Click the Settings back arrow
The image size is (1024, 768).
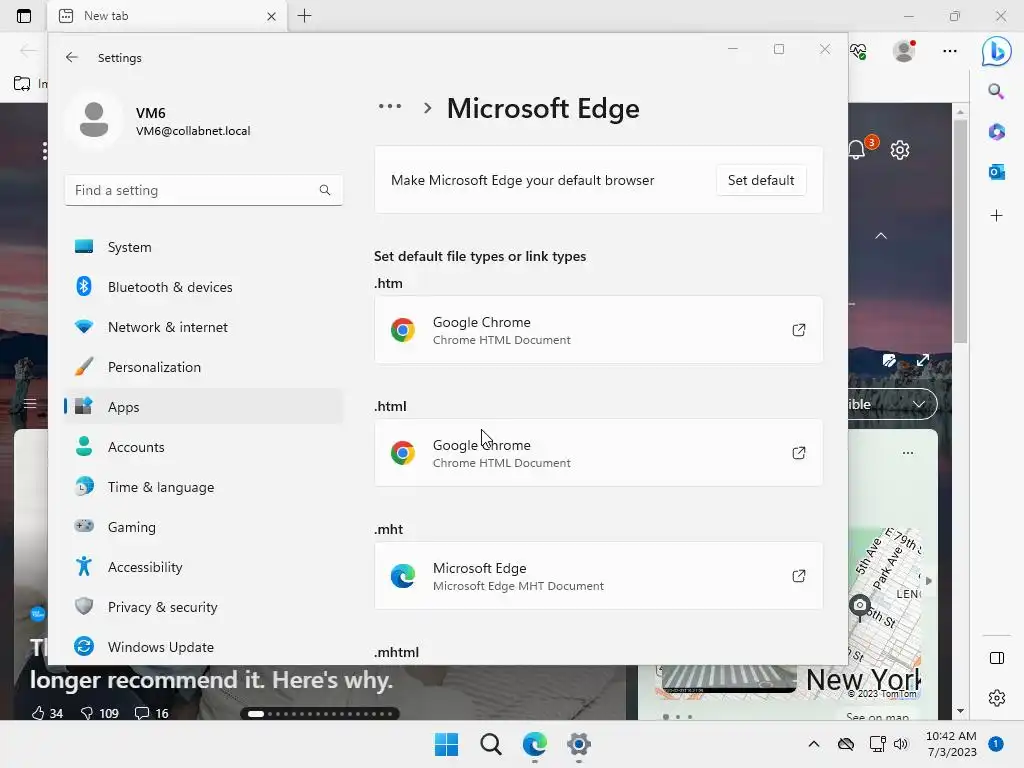[72, 57]
